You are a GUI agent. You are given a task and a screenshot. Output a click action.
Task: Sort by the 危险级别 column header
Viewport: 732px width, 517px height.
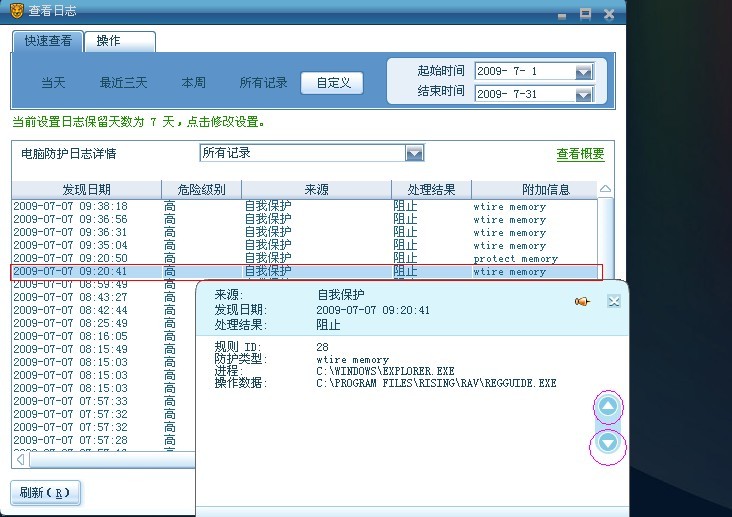coord(201,190)
